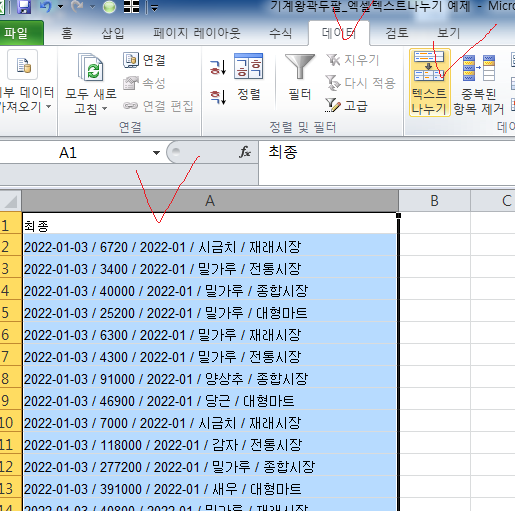The image size is (515, 511).
Task: Click the 지우기 clear filter button
Action: pos(352,60)
